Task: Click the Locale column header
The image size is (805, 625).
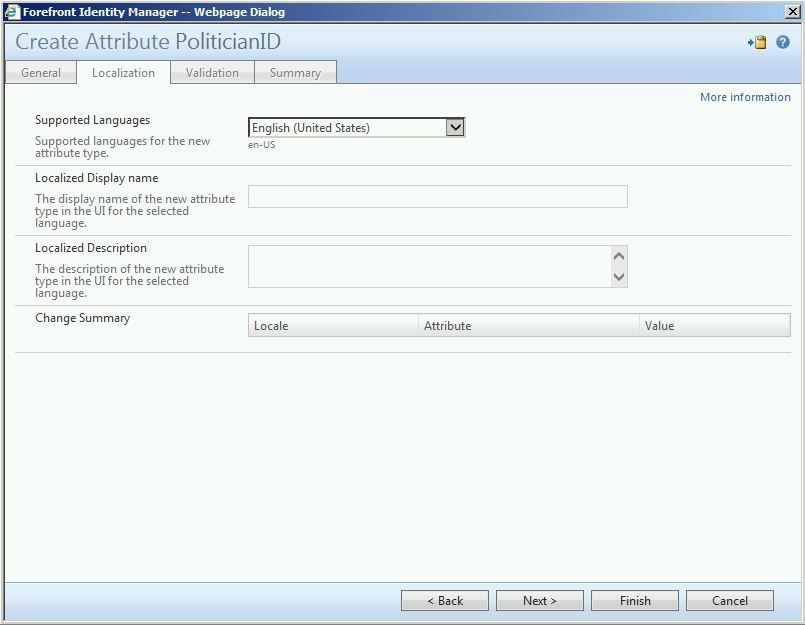Action: click(x=333, y=326)
